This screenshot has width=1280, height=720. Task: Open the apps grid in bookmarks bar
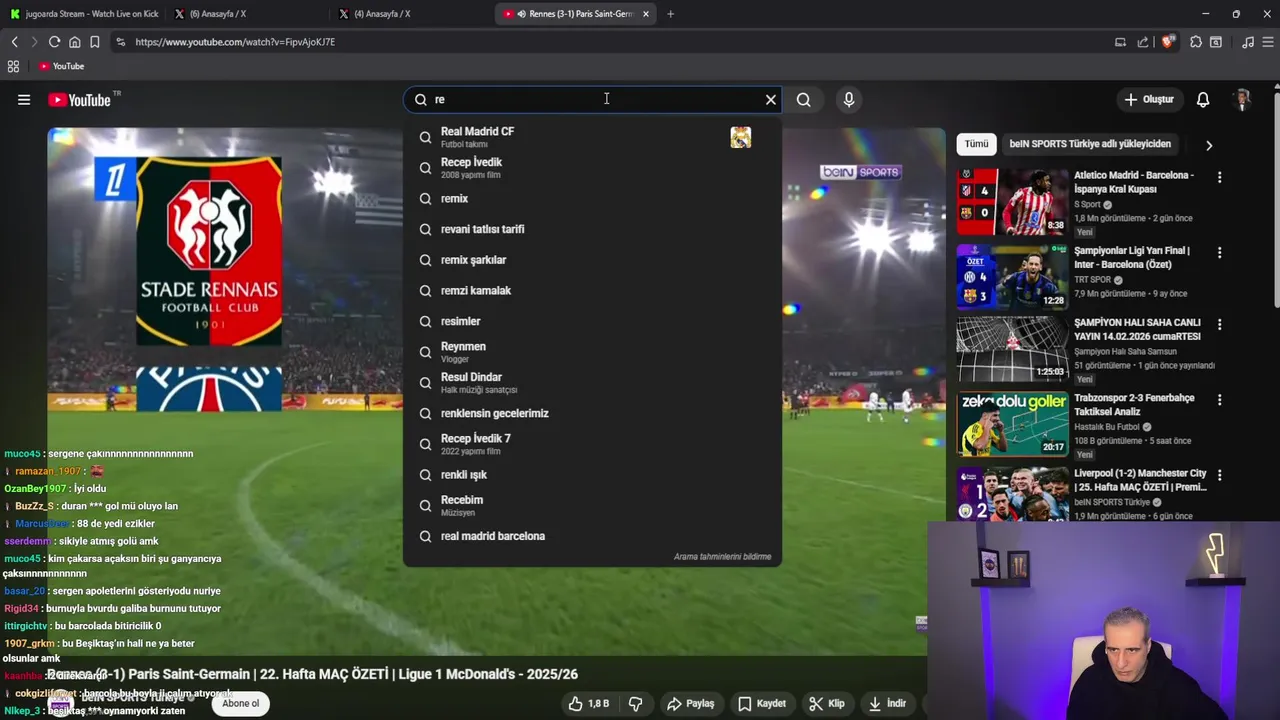click(x=13, y=66)
